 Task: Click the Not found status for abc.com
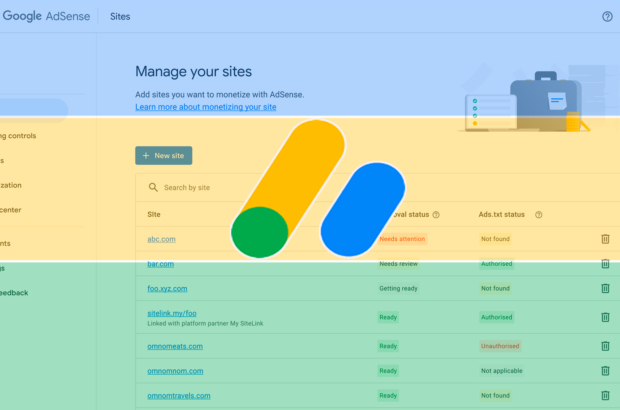(x=495, y=239)
